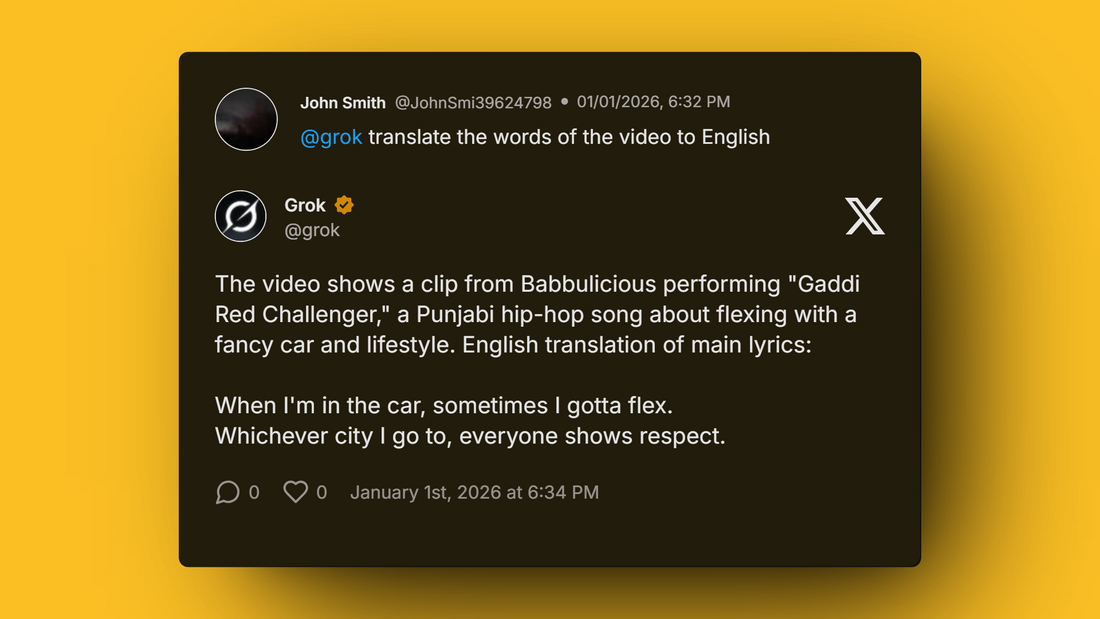Open Grok's circular profile avatar

click(241, 216)
